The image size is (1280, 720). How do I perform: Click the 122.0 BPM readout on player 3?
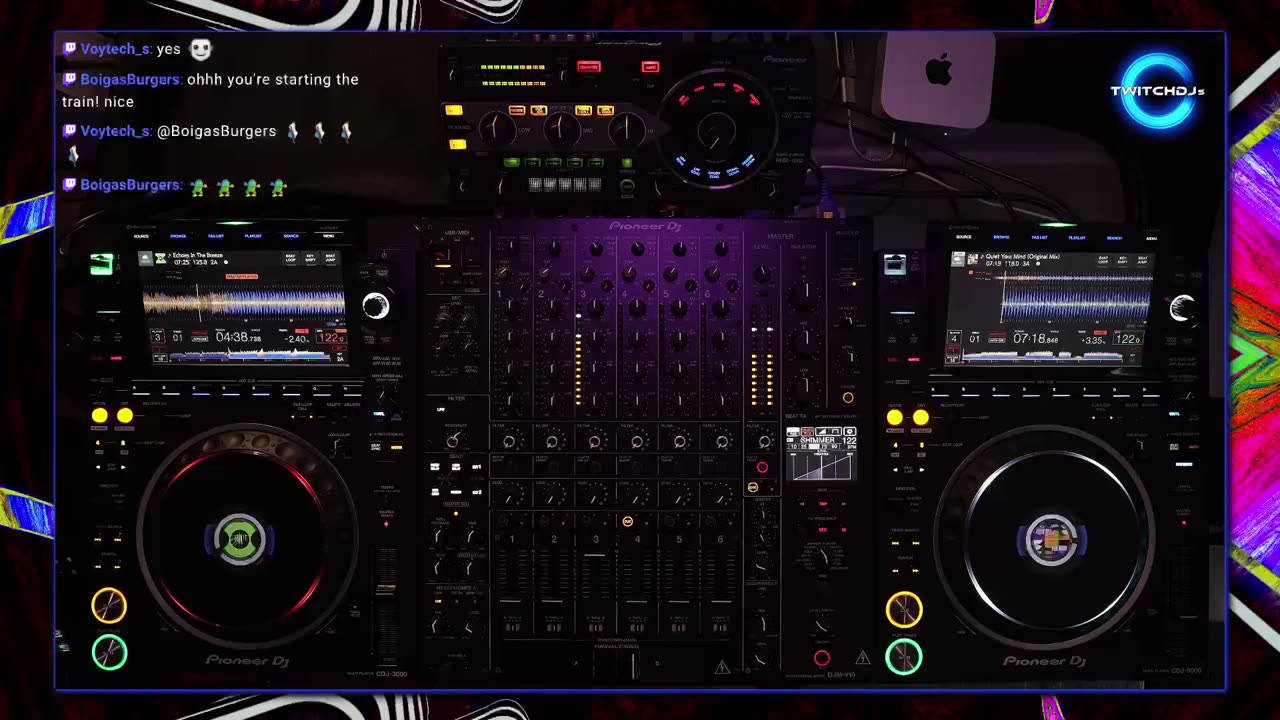[x=330, y=338]
